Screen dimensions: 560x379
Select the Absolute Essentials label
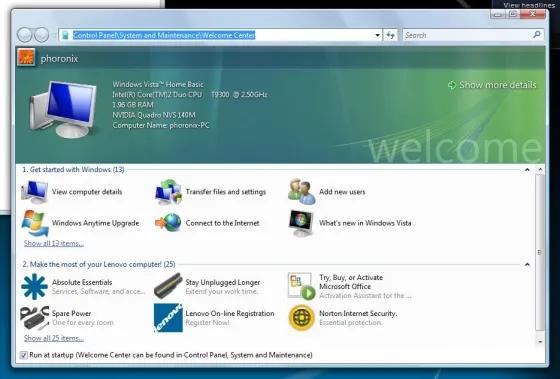(82, 282)
